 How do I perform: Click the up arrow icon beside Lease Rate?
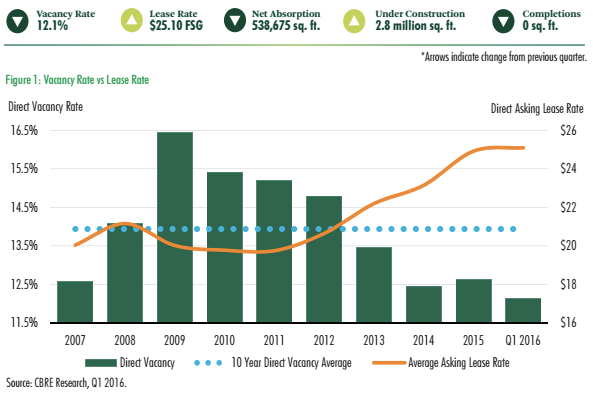132,20
